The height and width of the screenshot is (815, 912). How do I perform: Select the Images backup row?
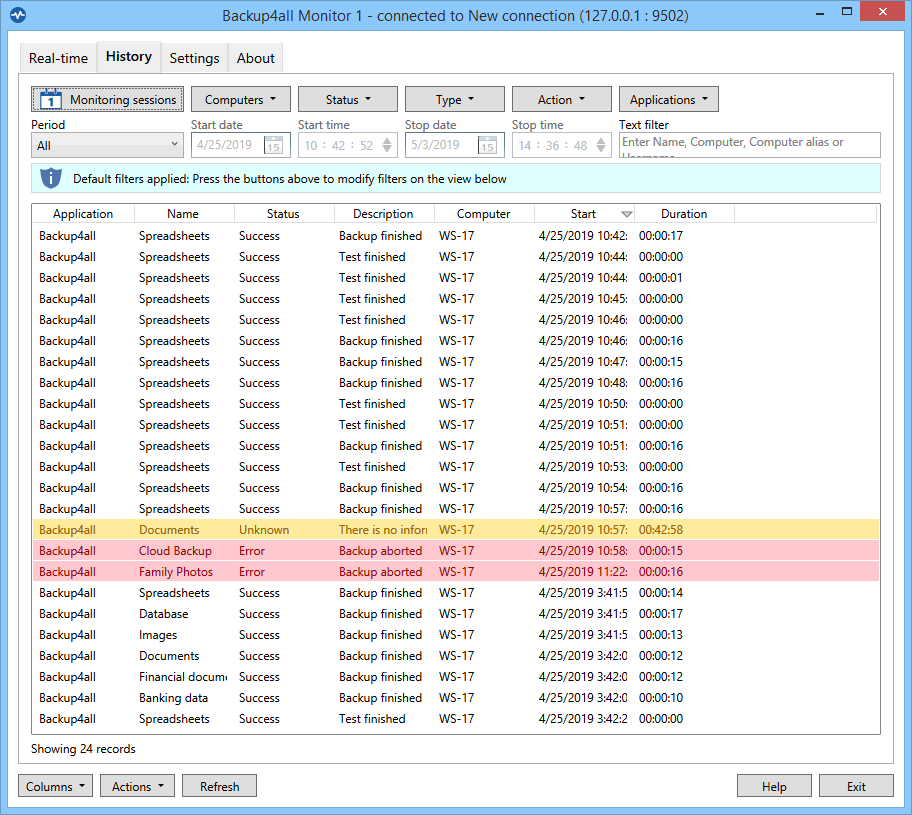point(456,635)
